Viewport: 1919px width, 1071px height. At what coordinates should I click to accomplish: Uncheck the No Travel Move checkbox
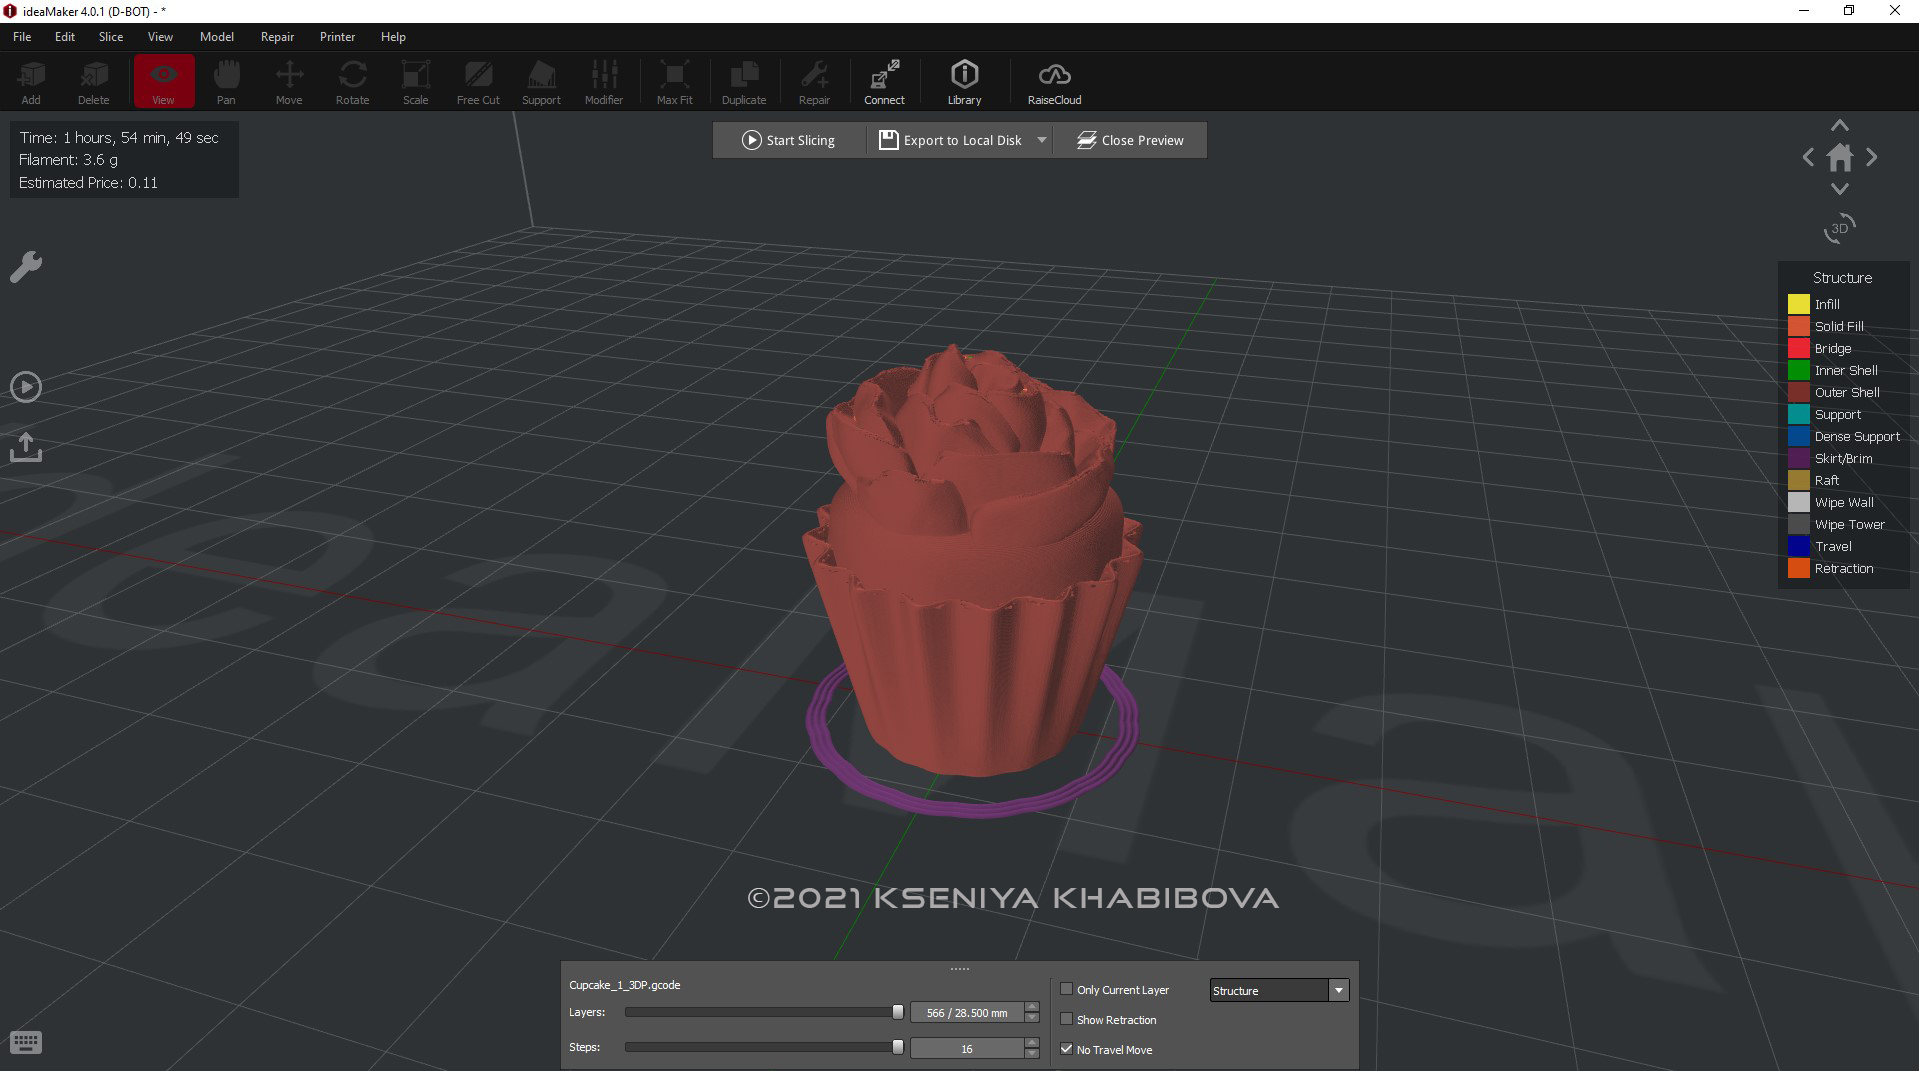coord(1066,1049)
